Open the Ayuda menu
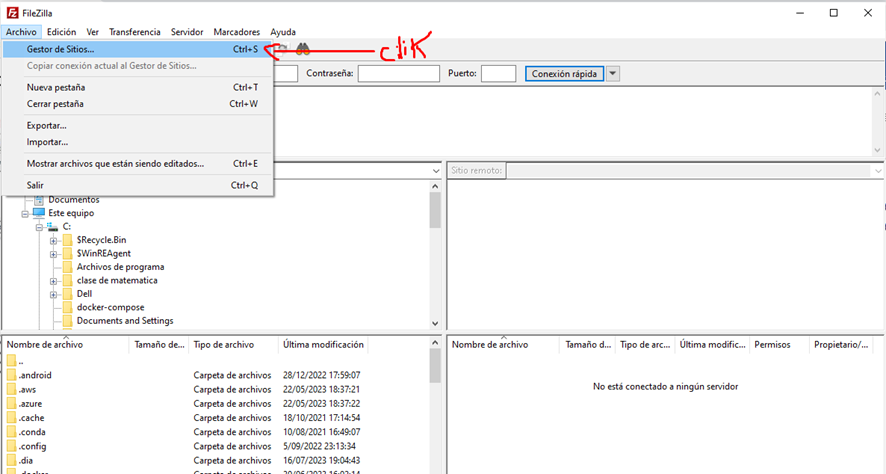 click(283, 32)
